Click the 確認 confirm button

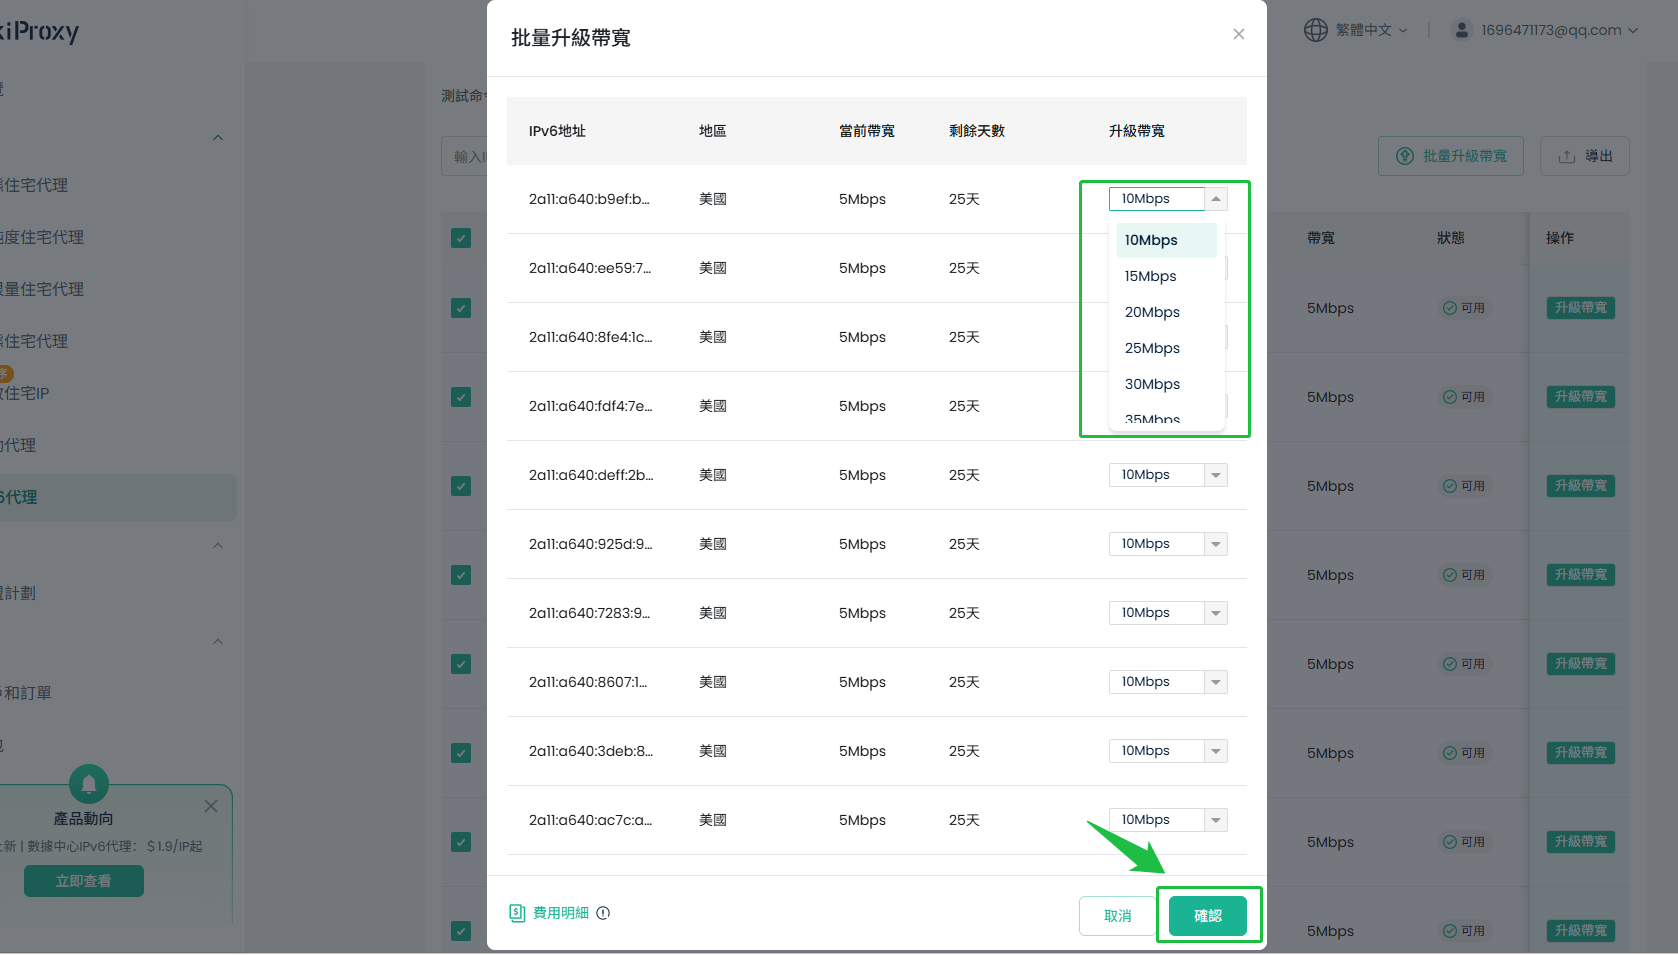click(x=1208, y=916)
